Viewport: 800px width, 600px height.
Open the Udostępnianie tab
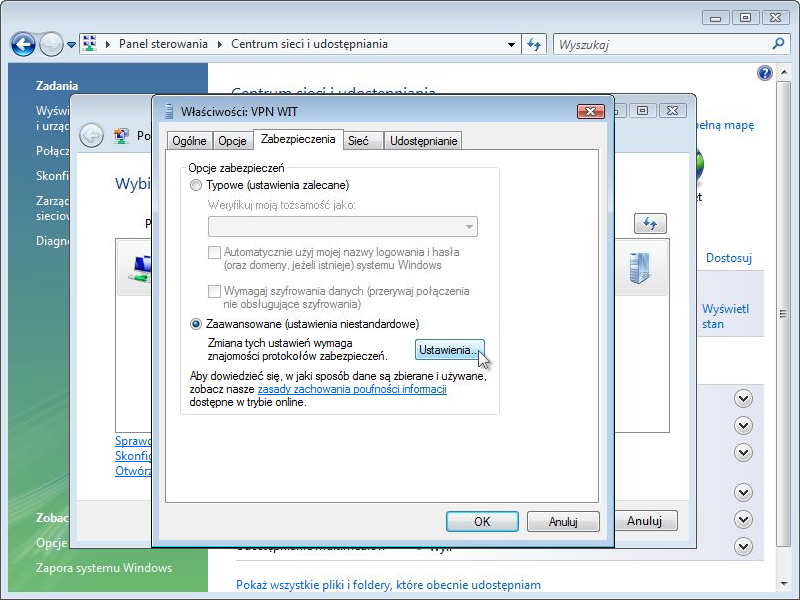pos(424,141)
